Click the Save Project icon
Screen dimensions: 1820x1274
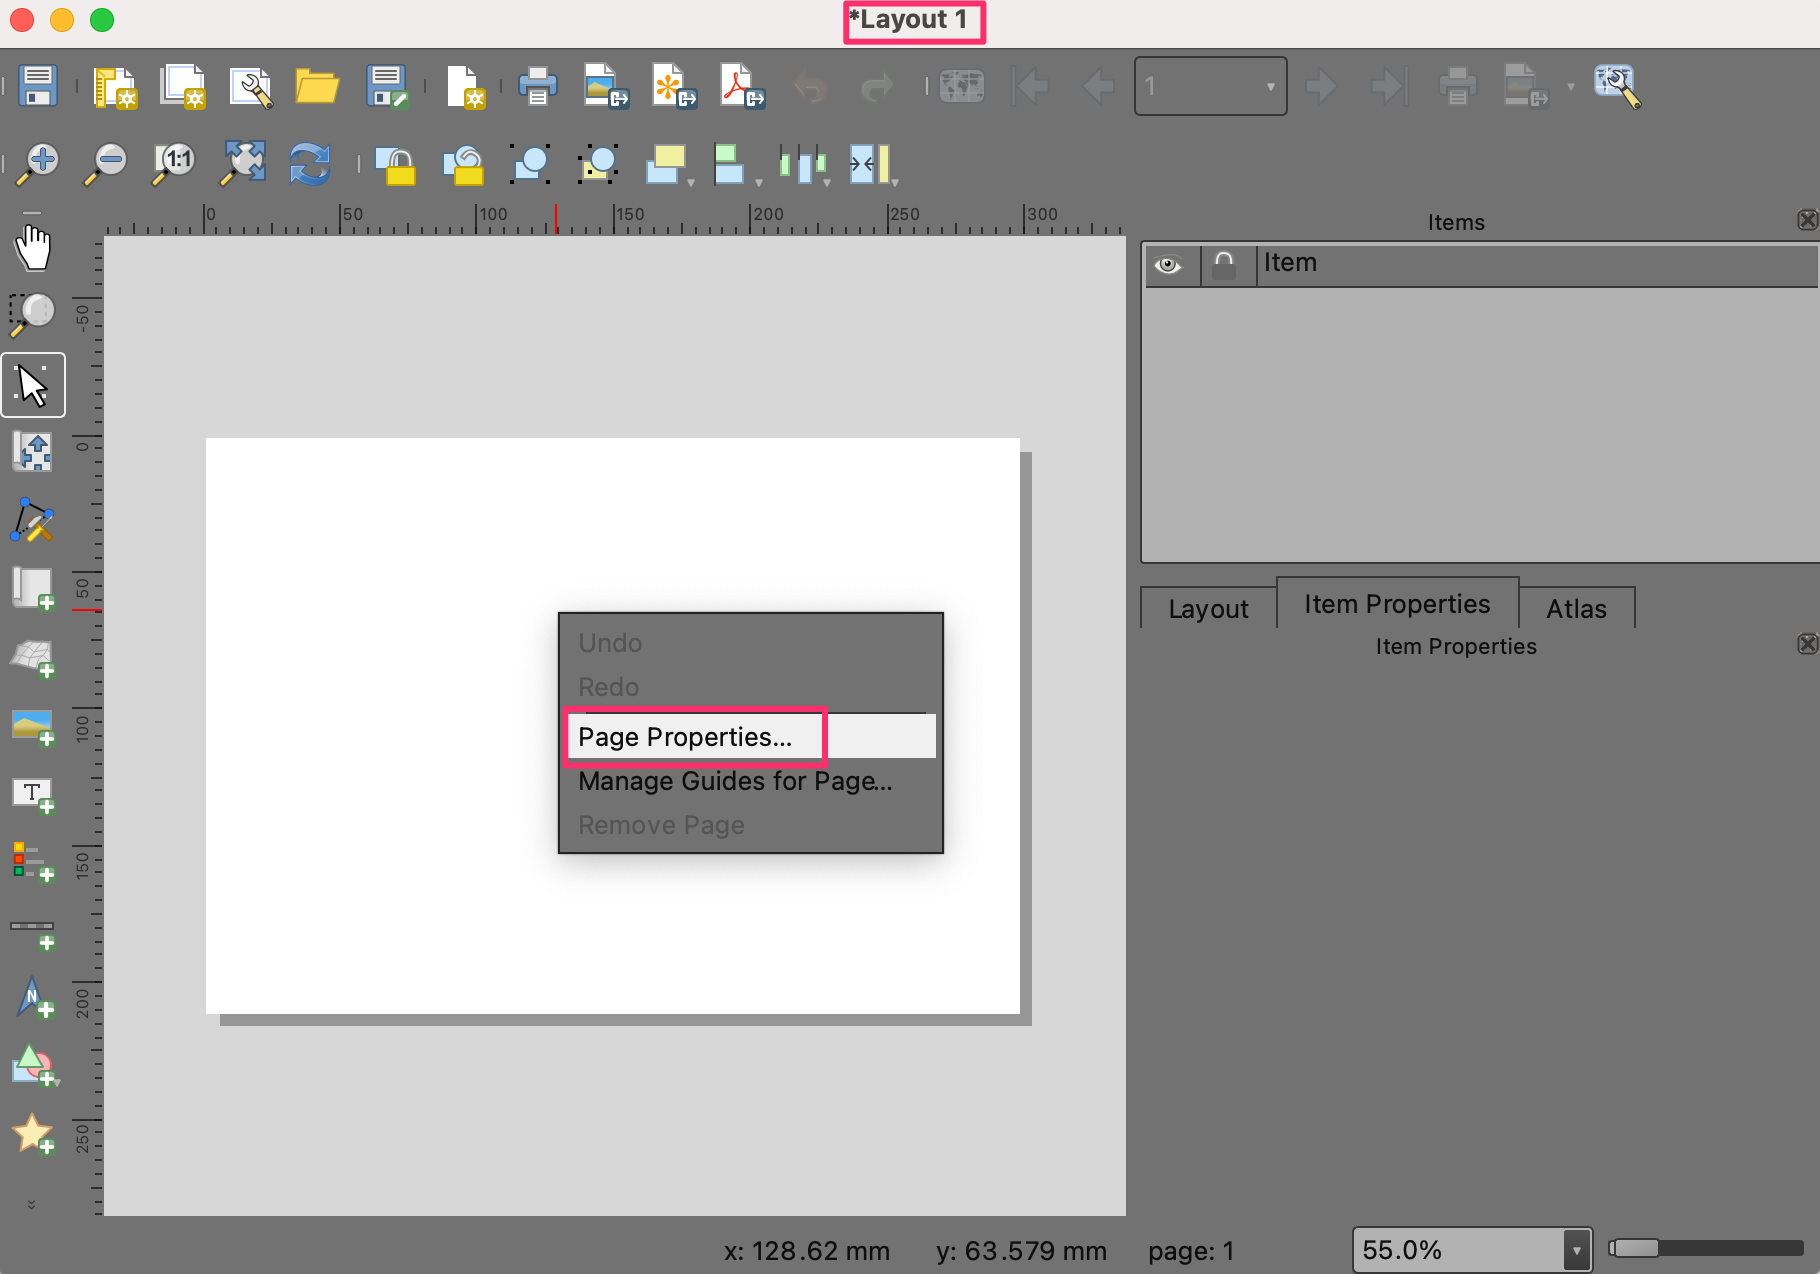(x=38, y=86)
